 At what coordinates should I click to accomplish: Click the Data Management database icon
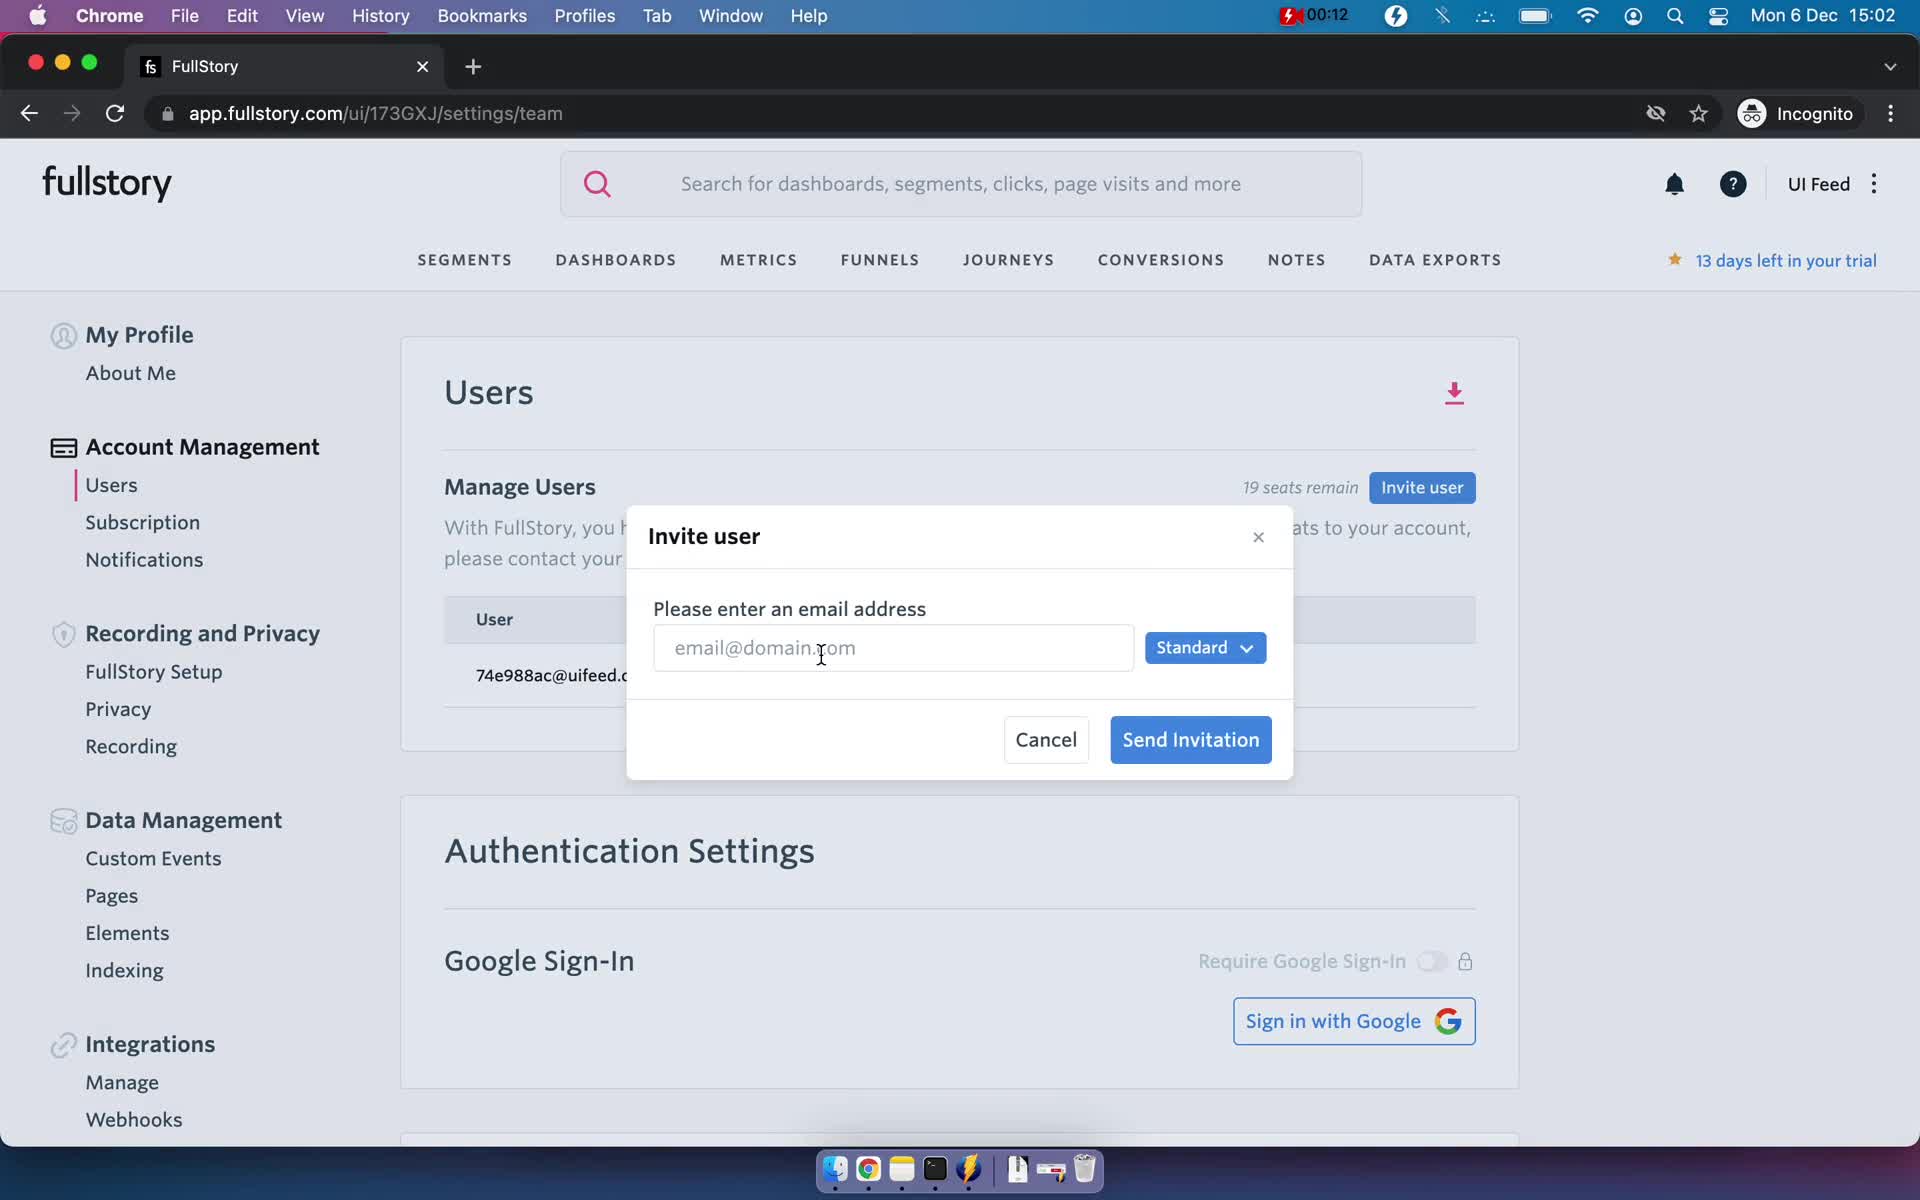coord(63,821)
